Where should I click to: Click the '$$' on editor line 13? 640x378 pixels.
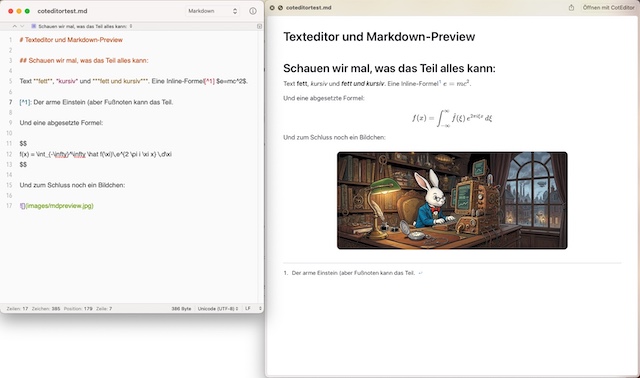[23, 165]
